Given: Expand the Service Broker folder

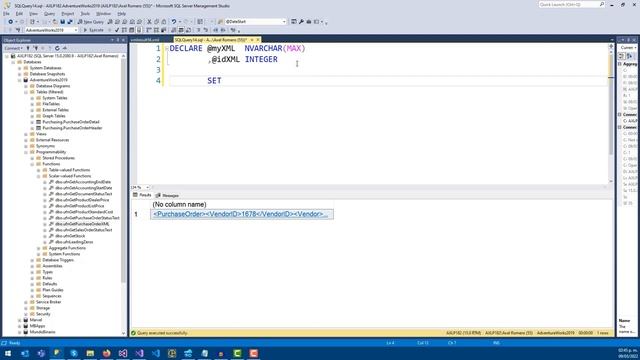Looking at the screenshot, I should (26, 302).
